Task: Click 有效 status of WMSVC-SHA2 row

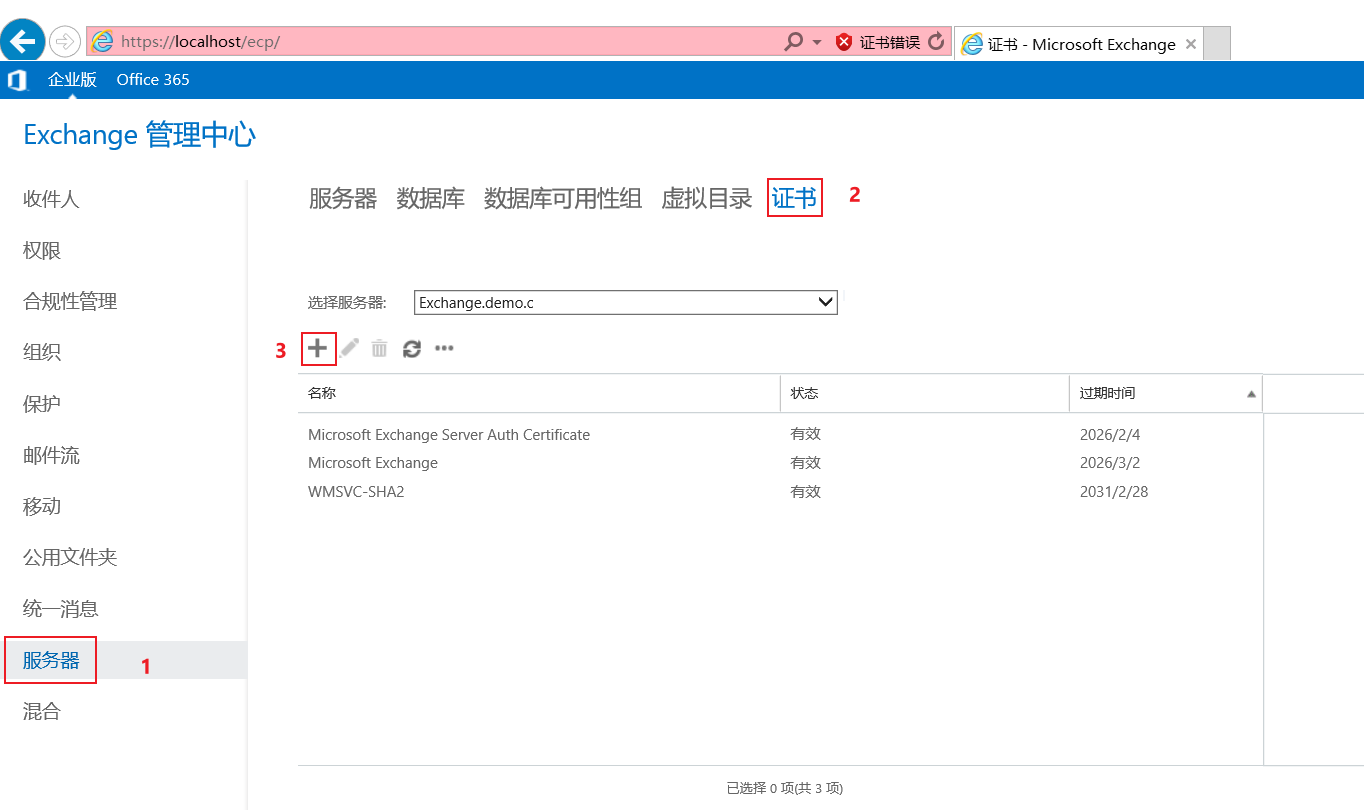Action: [x=805, y=492]
